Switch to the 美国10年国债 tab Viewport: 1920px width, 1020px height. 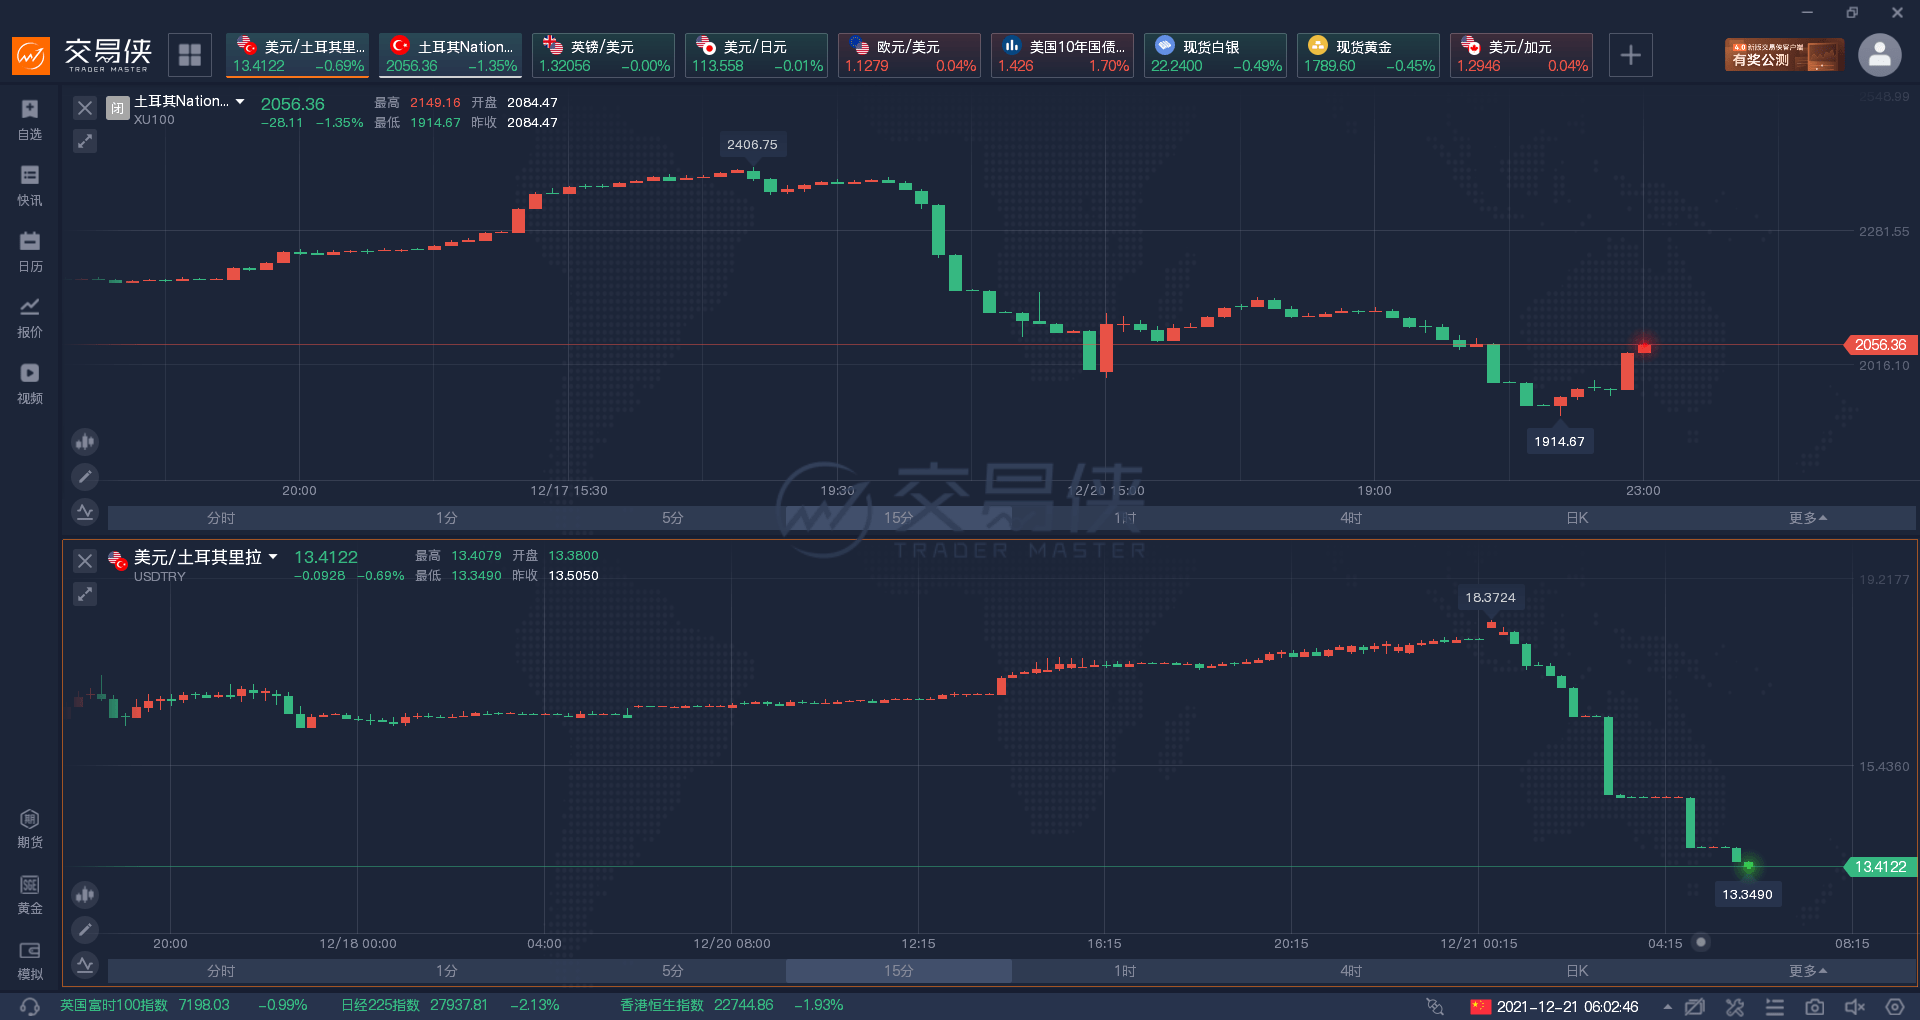click(x=1062, y=55)
